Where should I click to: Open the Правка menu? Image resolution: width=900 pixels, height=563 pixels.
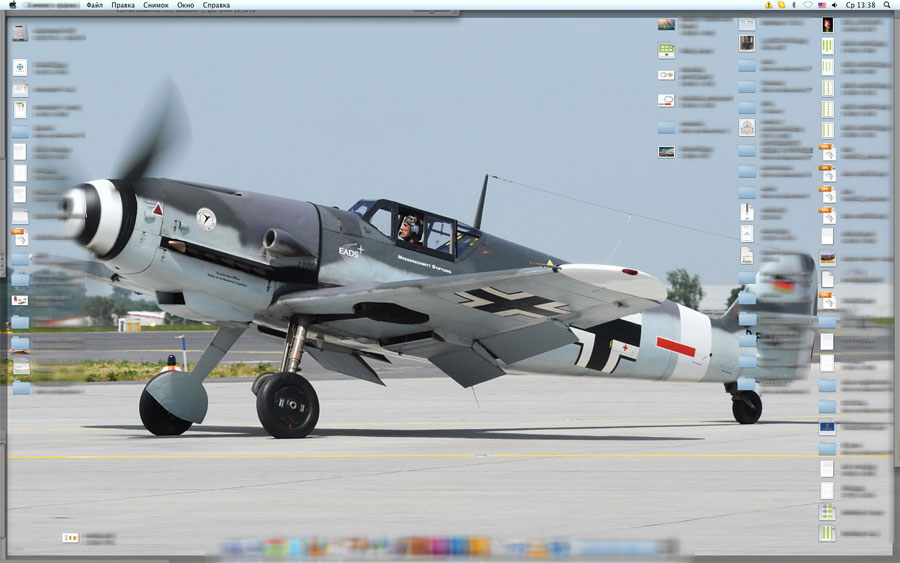[123, 5]
